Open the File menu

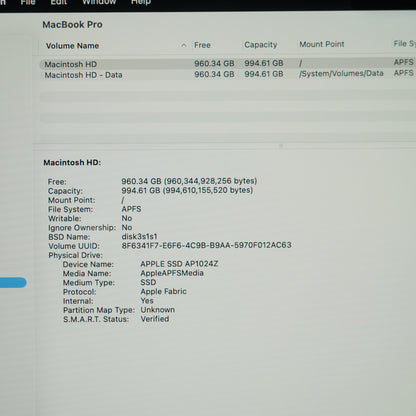pyautogui.click(x=28, y=3)
